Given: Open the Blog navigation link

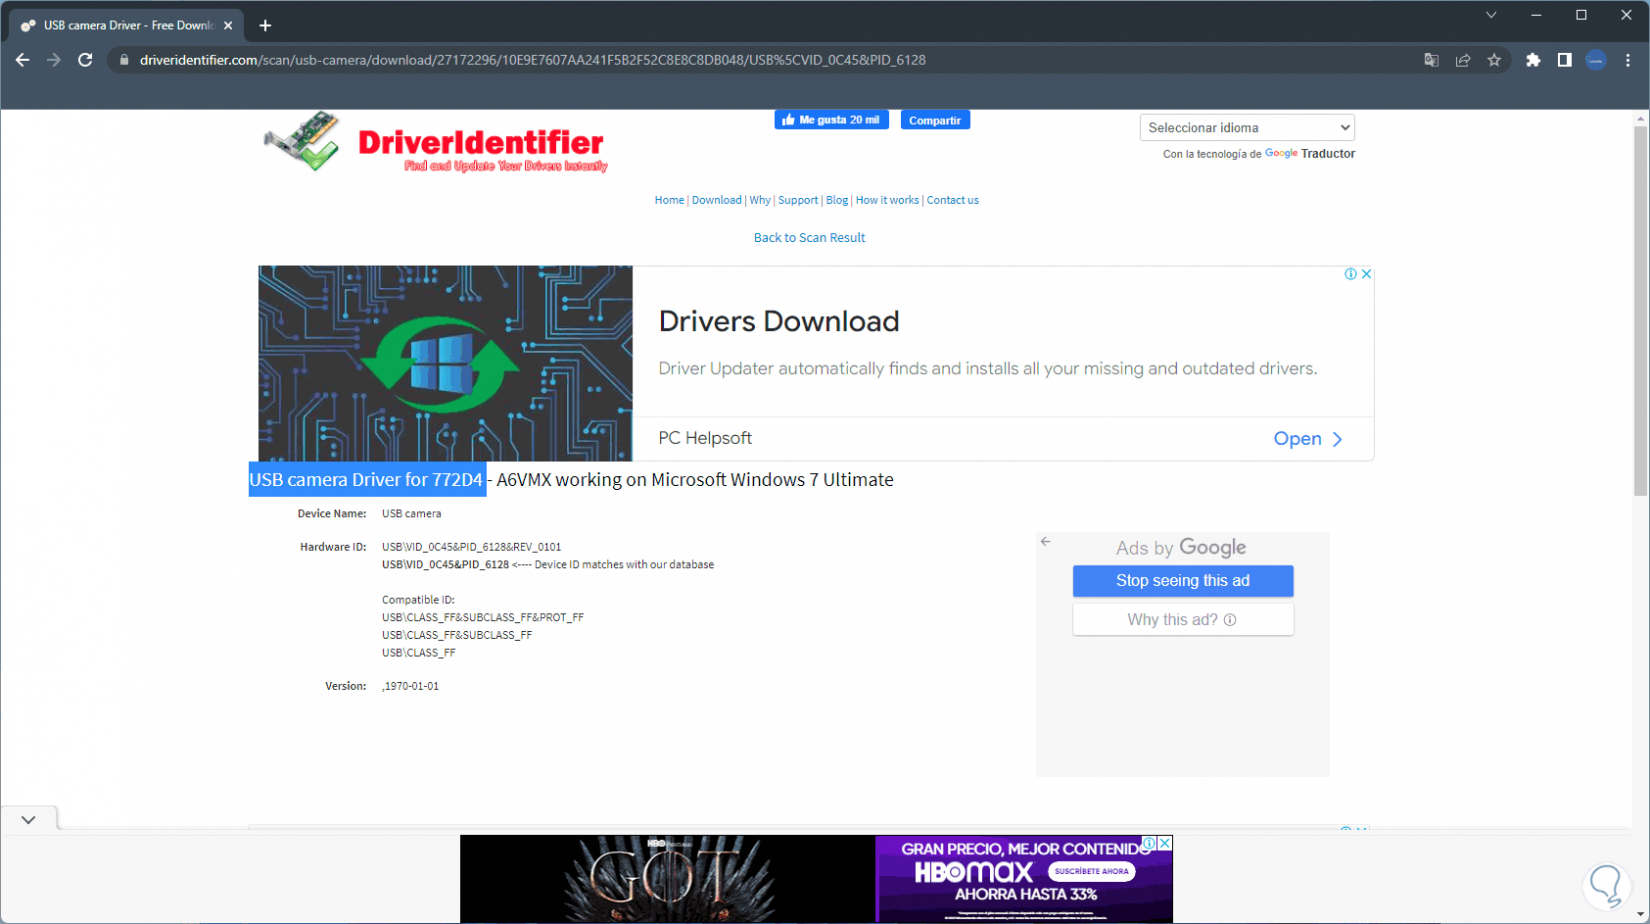Looking at the screenshot, I should click(837, 200).
